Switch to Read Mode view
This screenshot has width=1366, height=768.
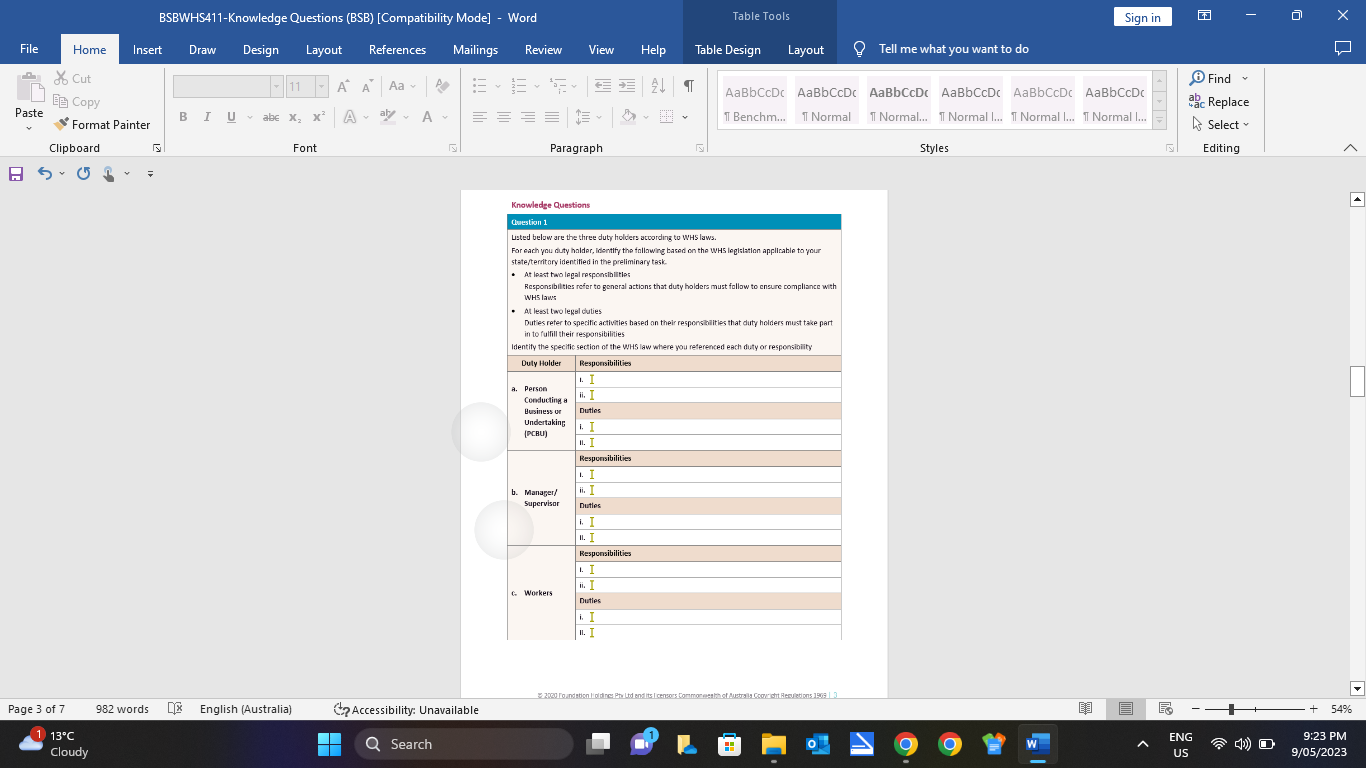pyautogui.click(x=1086, y=709)
